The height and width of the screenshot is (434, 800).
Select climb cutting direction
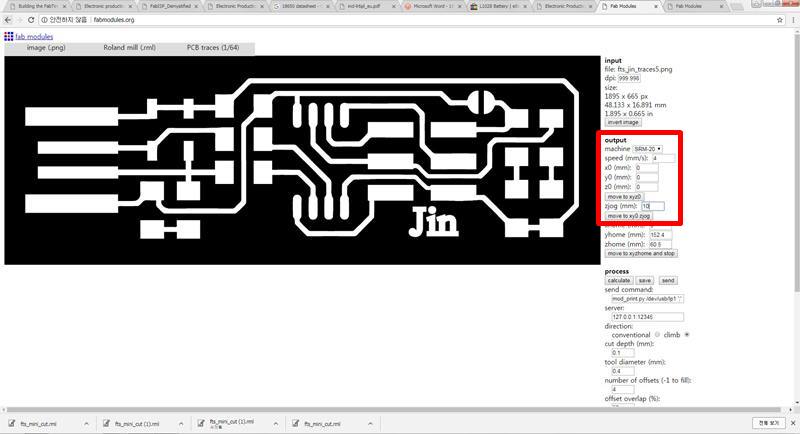point(687,335)
